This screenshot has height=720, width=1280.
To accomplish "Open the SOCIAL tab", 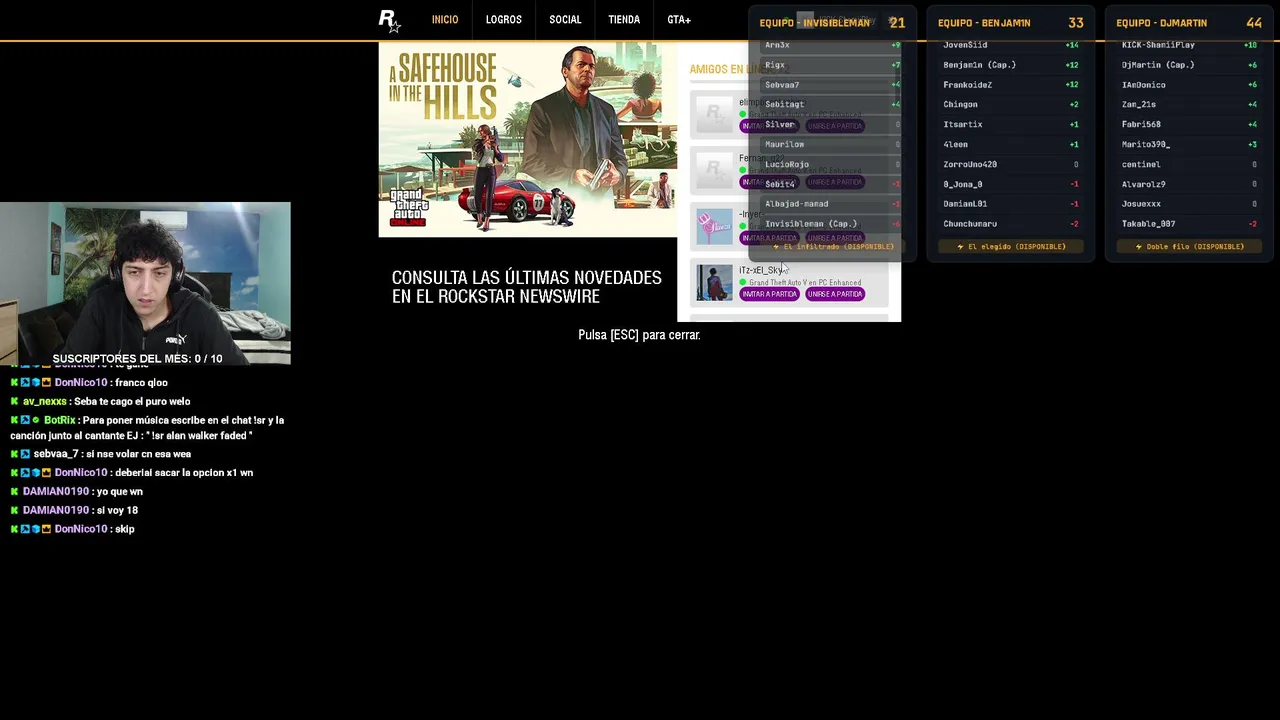I will point(565,20).
